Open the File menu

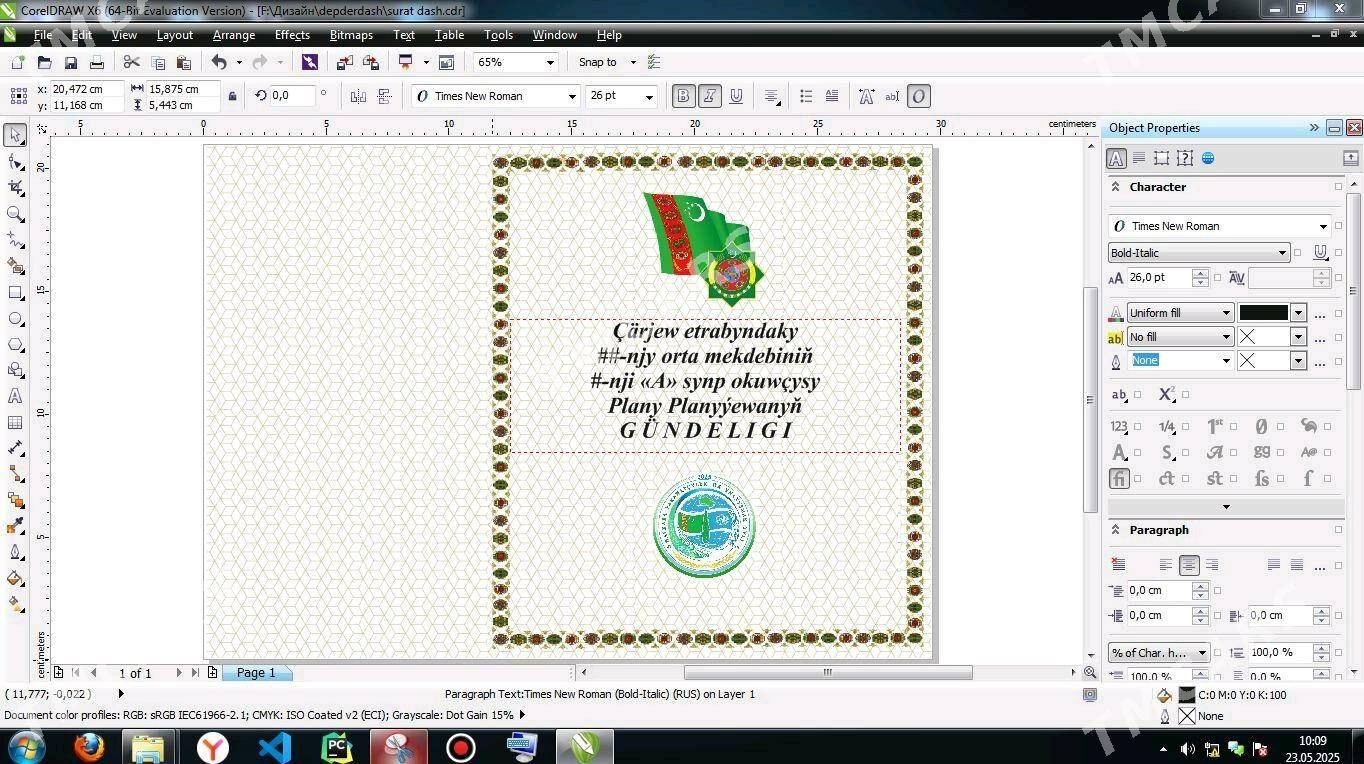[43, 34]
